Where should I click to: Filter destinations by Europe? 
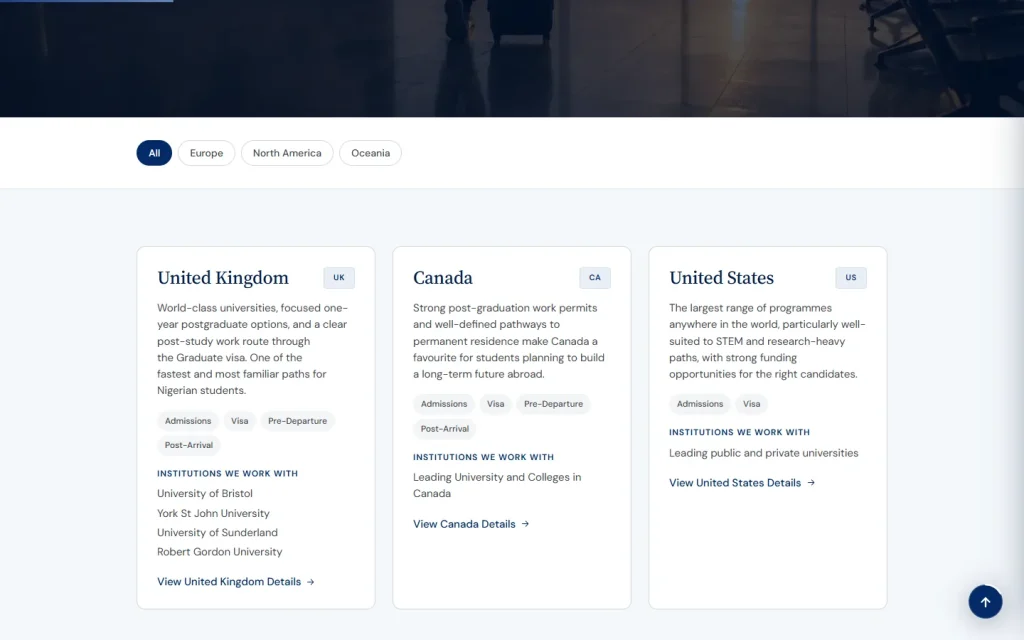click(206, 153)
